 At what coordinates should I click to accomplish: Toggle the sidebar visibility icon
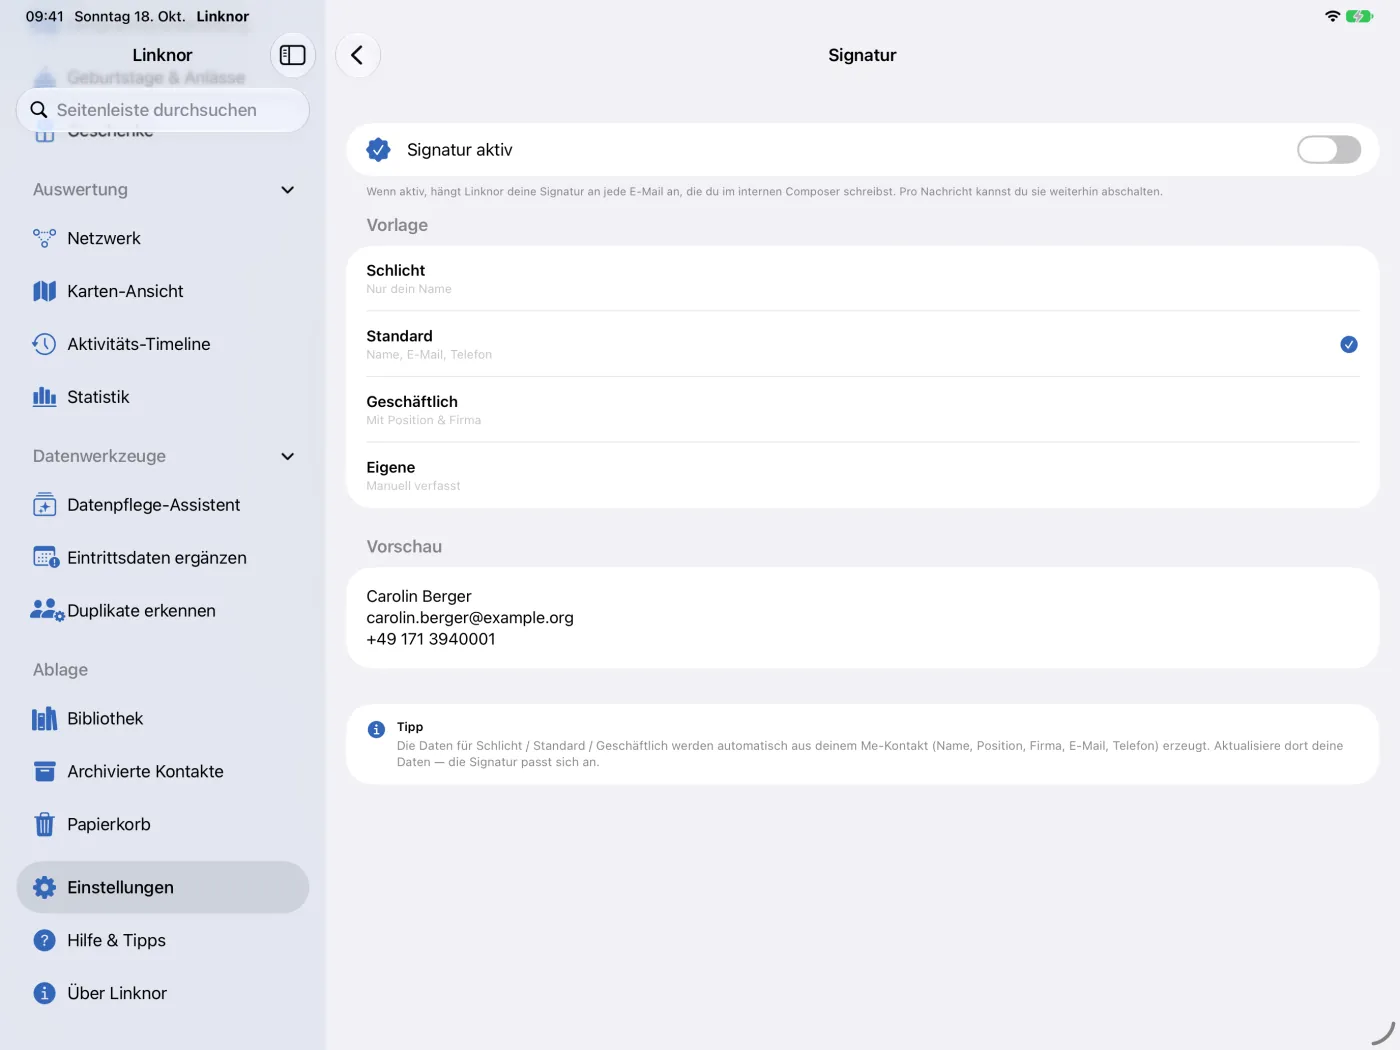point(292,55)
